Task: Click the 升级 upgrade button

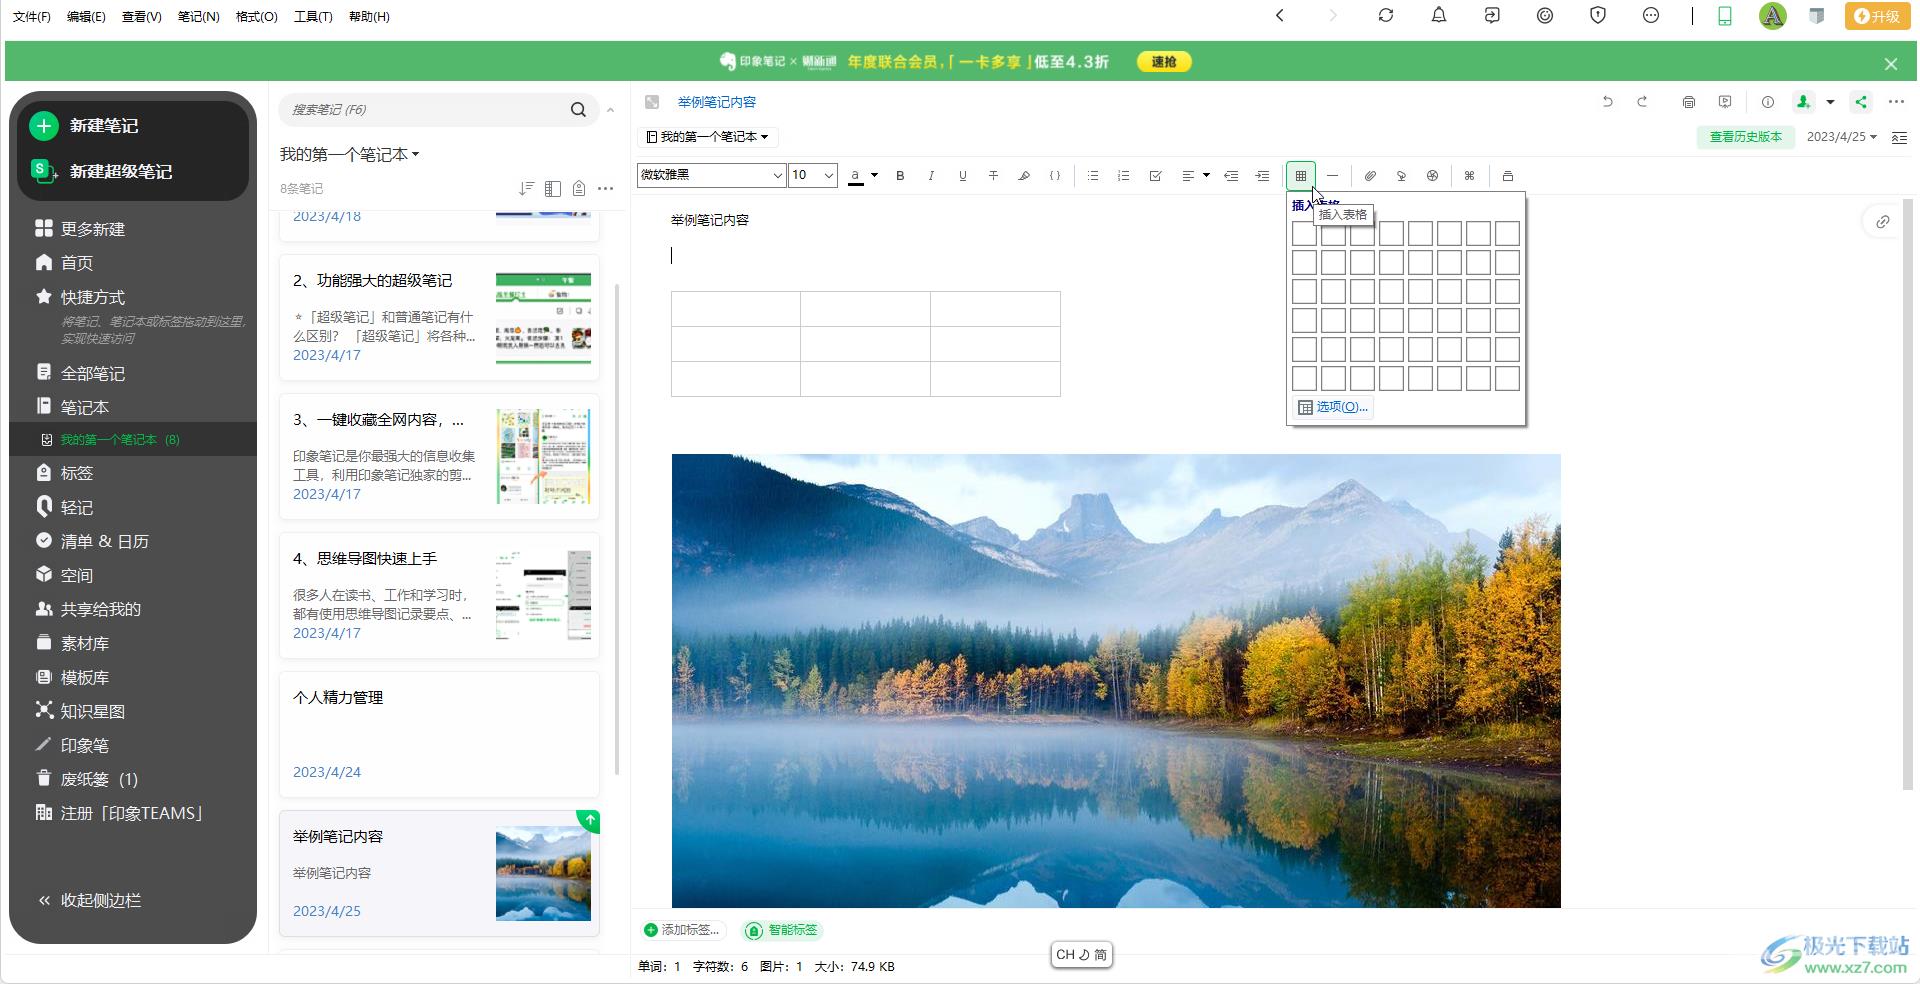Action: (x=1877, y=16)
